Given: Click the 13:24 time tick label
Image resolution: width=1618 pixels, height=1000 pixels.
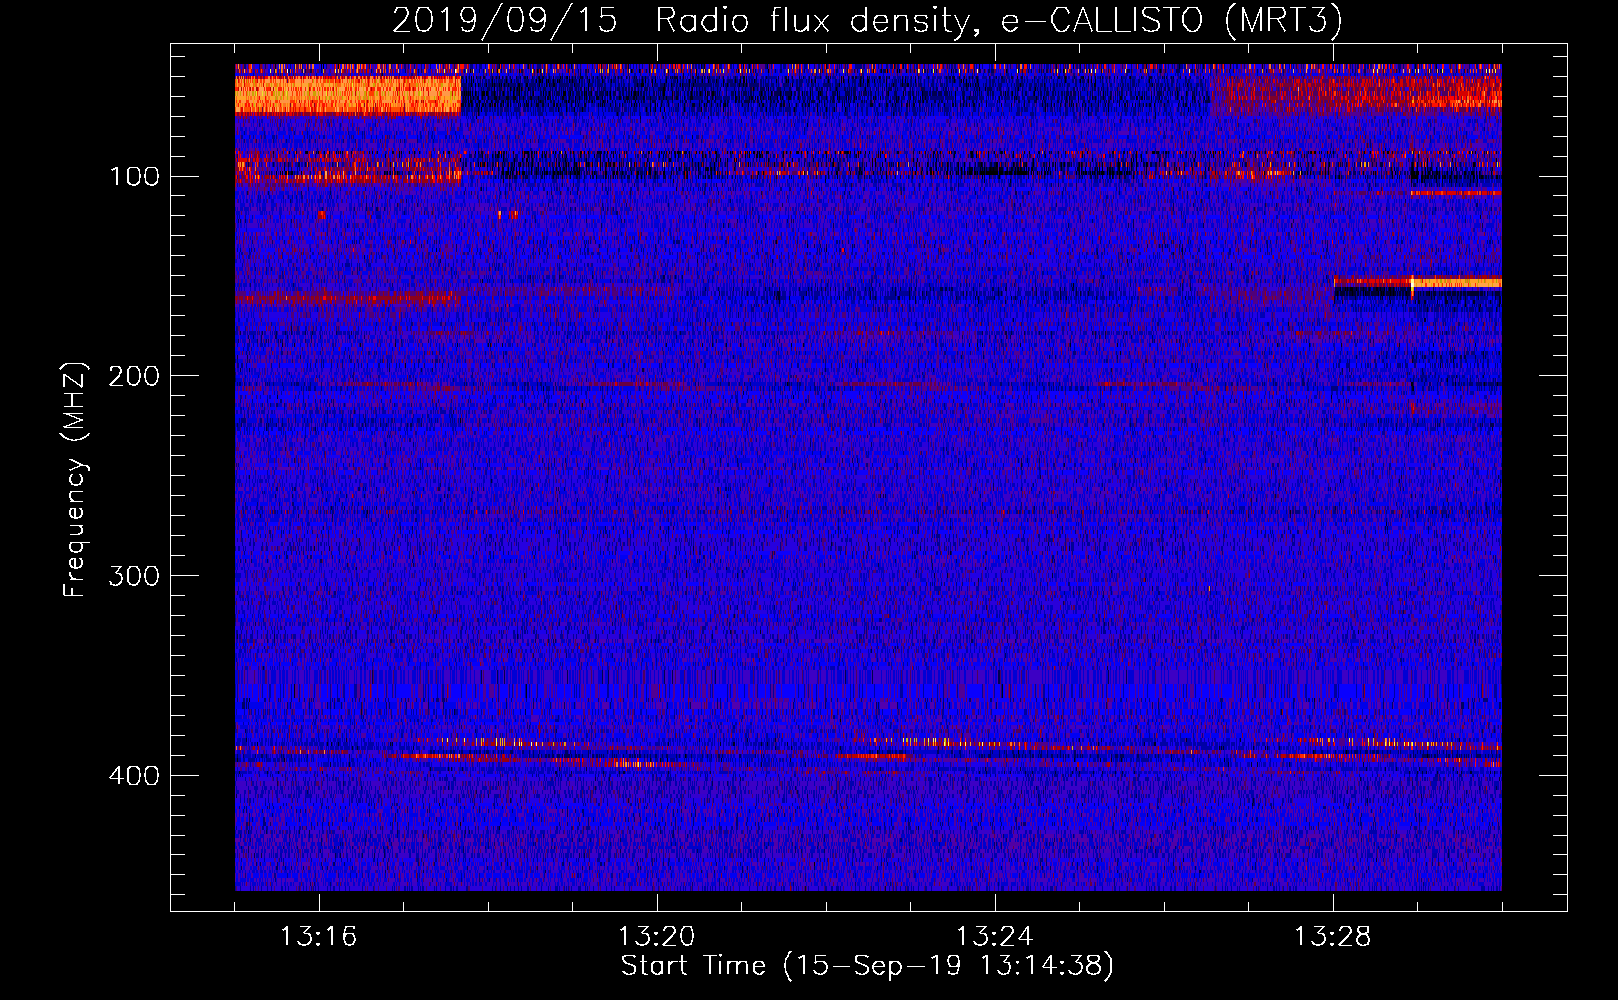Looking at the screenshot, I should click(x=995, y=937).
